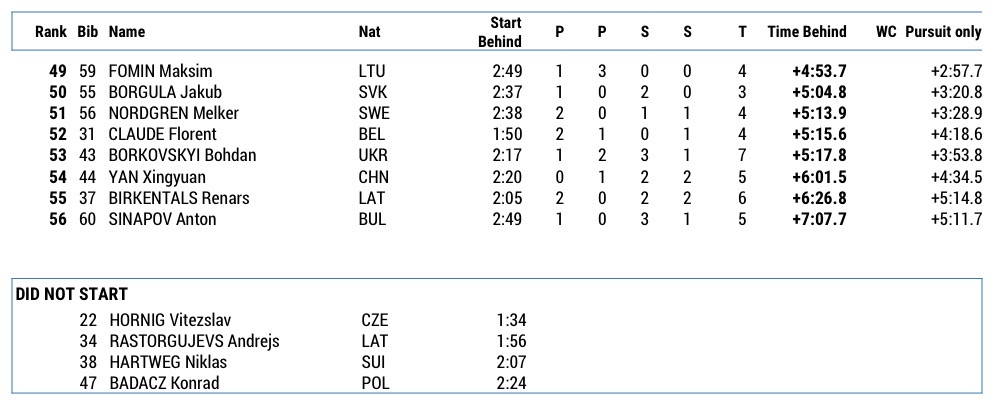Image resolution: width=998 pixels, height=405 pixels.
Task: Click the Time Behind column header
Action: pos(807,32)
